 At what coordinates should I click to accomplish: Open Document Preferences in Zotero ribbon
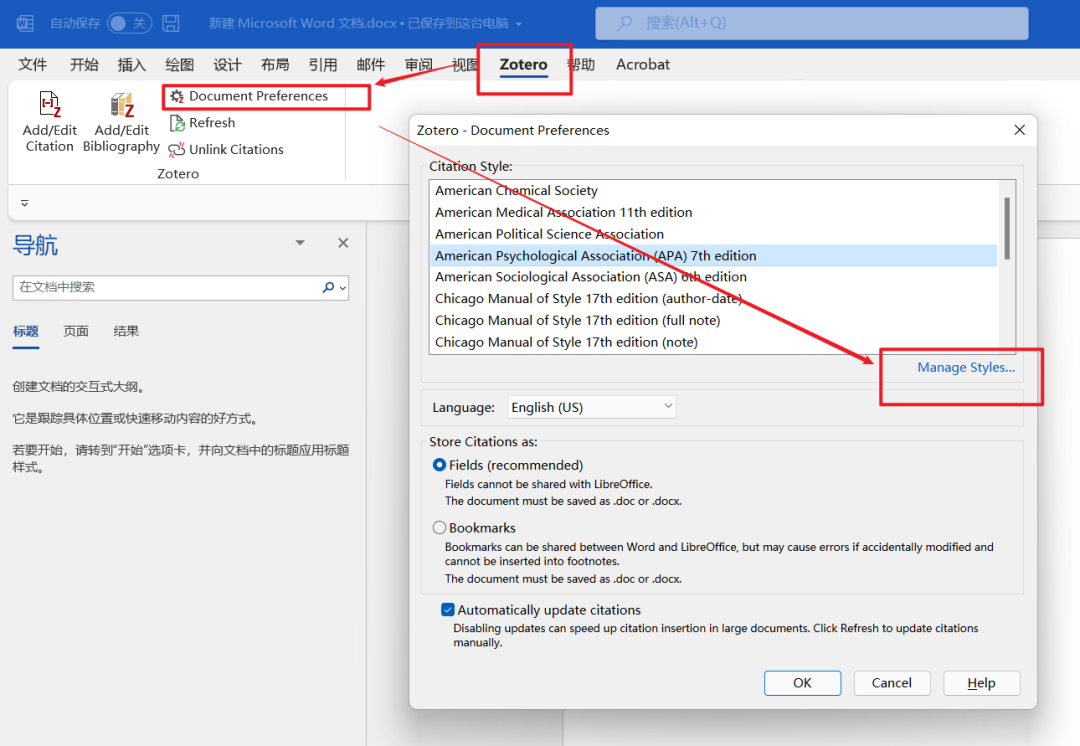coord(249,96)
